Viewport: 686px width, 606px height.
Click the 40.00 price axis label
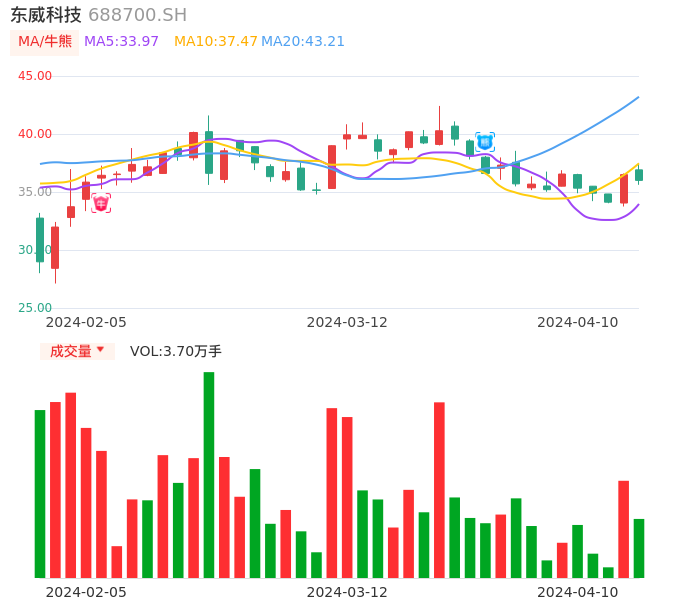[x=35, y=134]
